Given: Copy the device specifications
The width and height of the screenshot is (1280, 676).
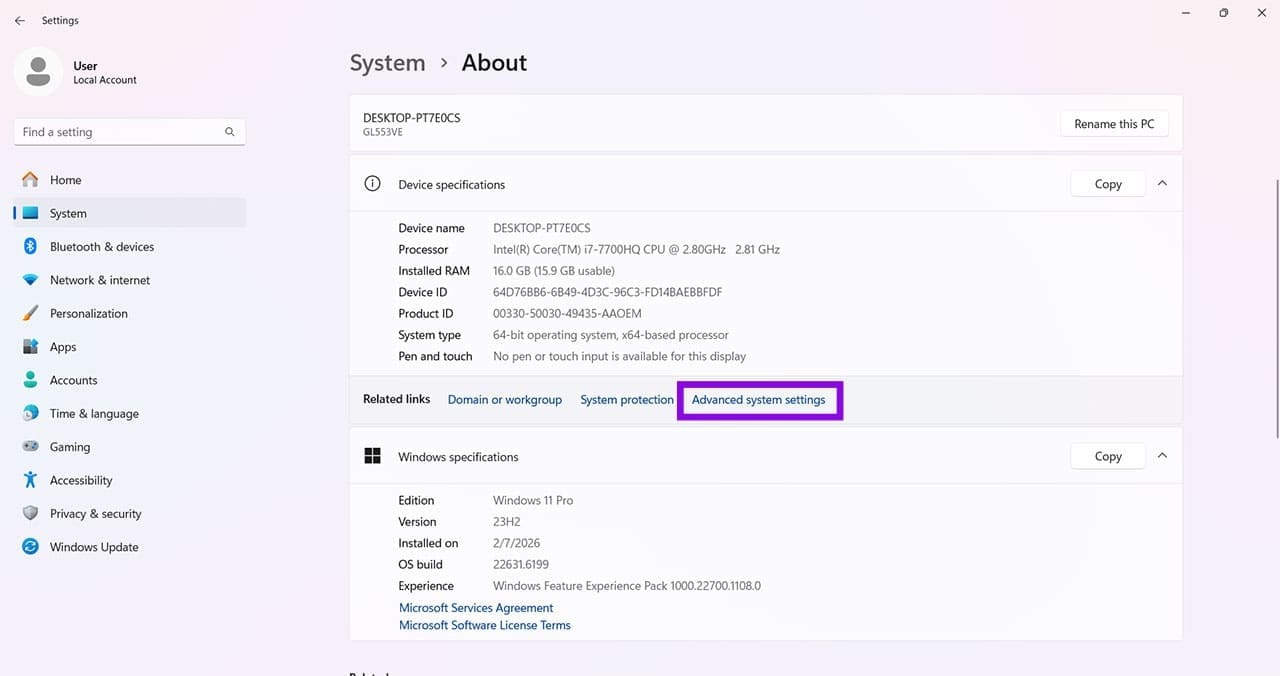Looking at the screenshot, I should click(1108, 184).
